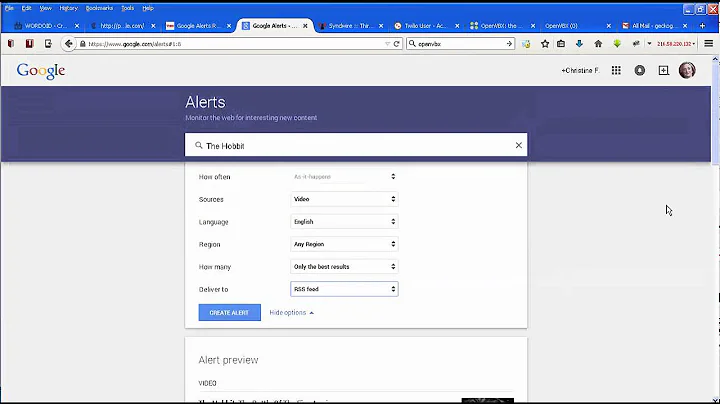Open the Tools menu
Image resolution: width=720 pixels, height=404 pixels.
click(128, 8)
